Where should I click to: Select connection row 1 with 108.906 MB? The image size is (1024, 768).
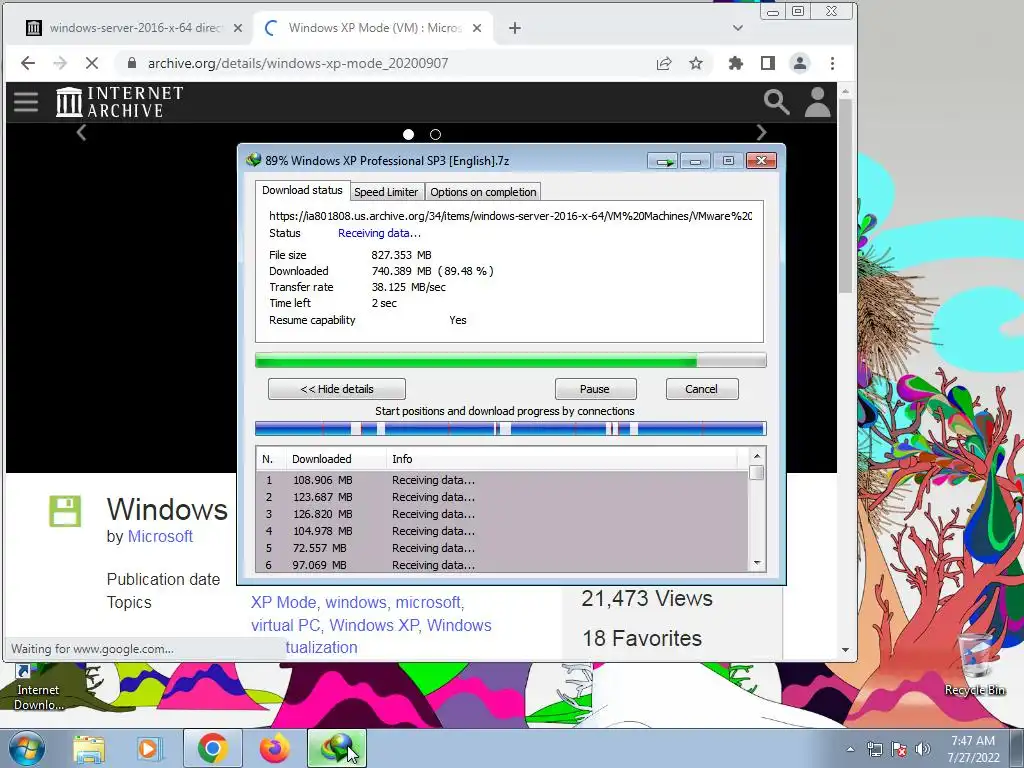tap(502, 480)
